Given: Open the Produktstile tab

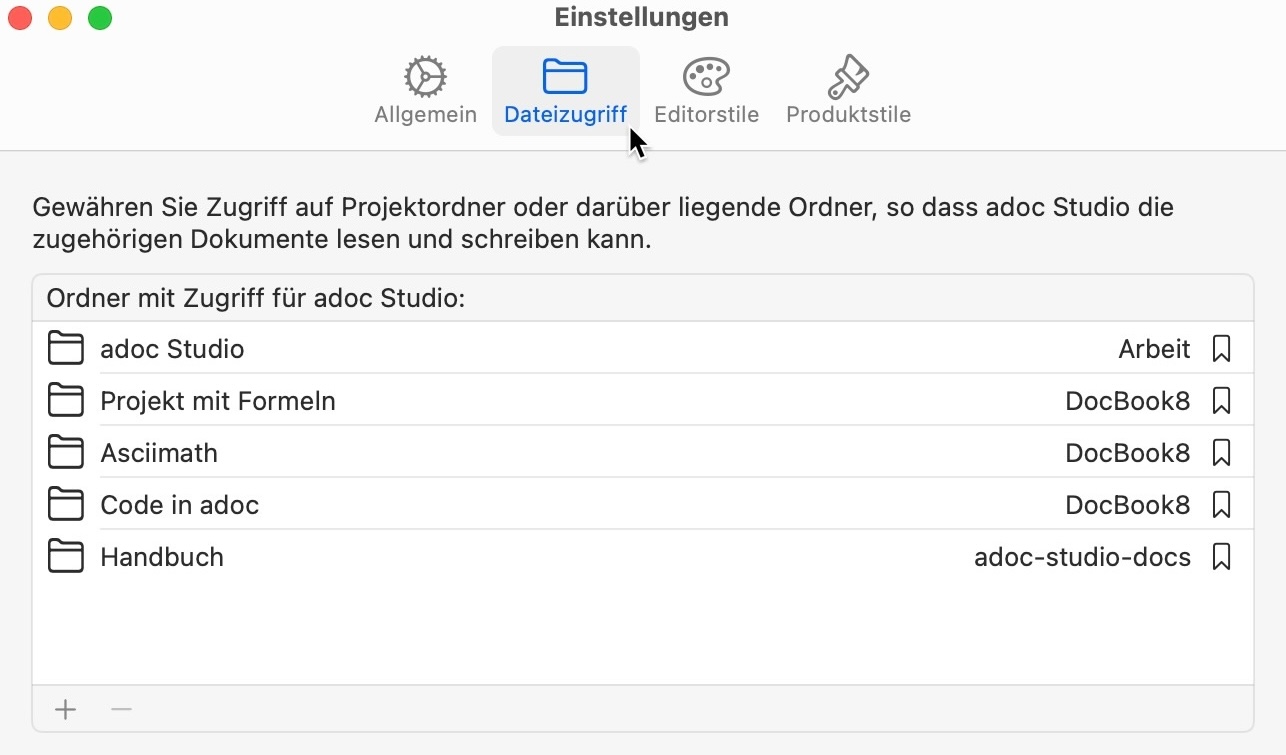Looking at the screenshot, I should [x=848, y=91].
